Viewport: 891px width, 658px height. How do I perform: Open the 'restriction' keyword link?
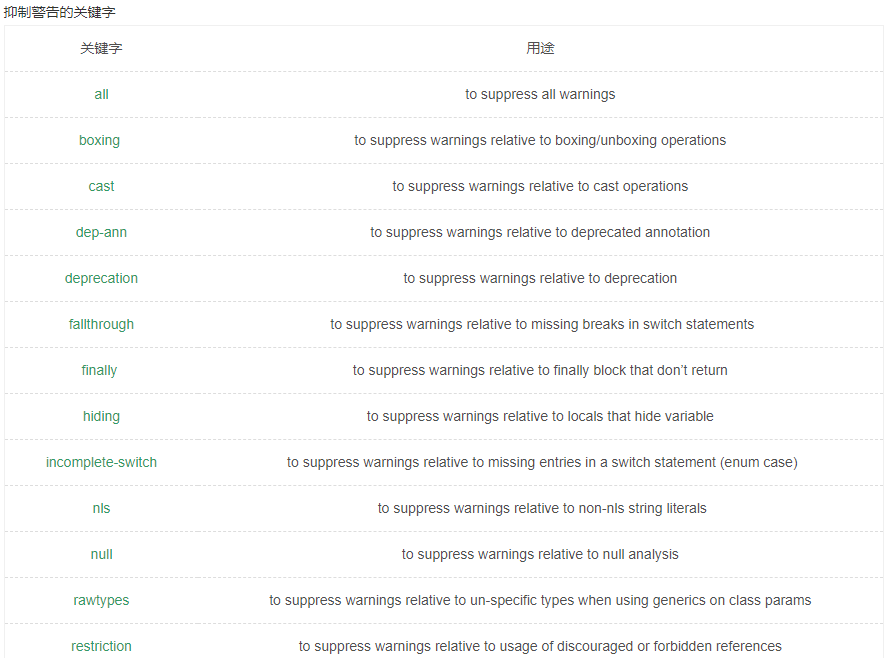pos(101,646)
